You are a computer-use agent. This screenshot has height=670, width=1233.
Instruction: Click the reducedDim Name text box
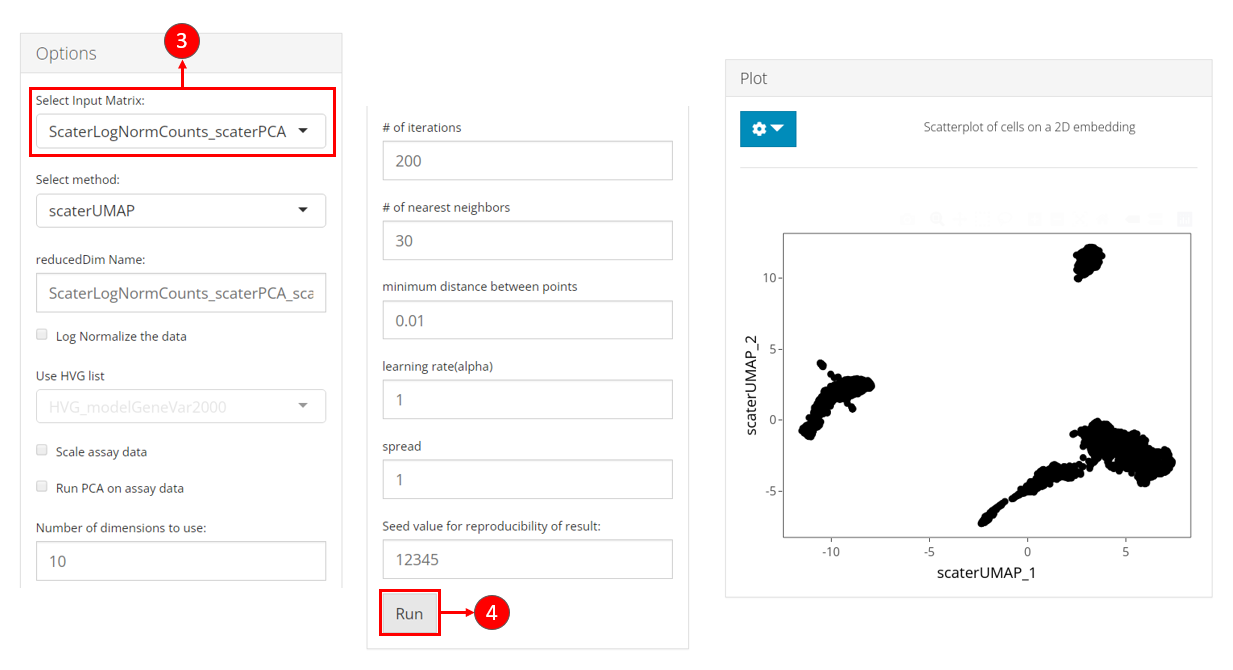tap(181, 294)
